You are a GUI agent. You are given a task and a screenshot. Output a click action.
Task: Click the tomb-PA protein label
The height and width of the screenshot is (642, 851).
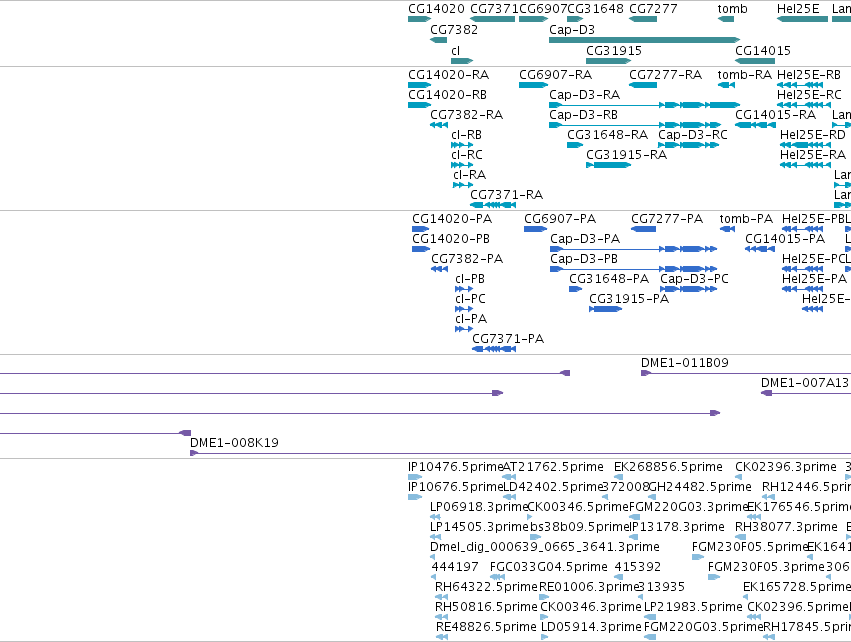click(x=746, y=219)
